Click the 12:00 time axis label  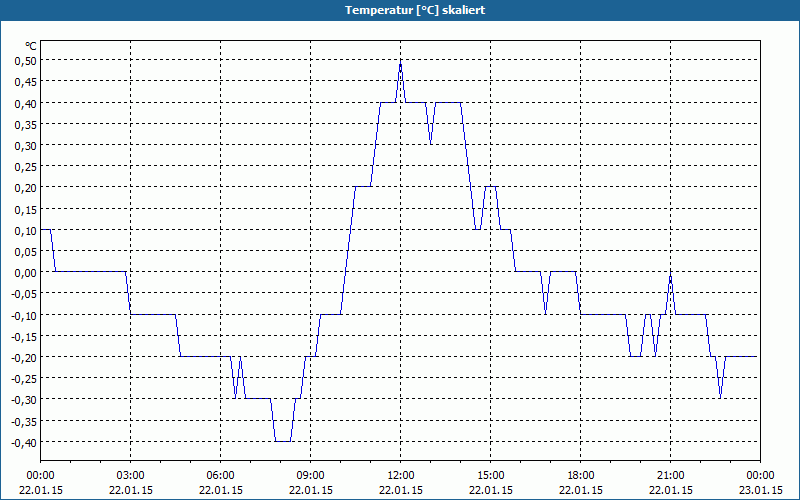pyautogui.click(x=401, y=476)
